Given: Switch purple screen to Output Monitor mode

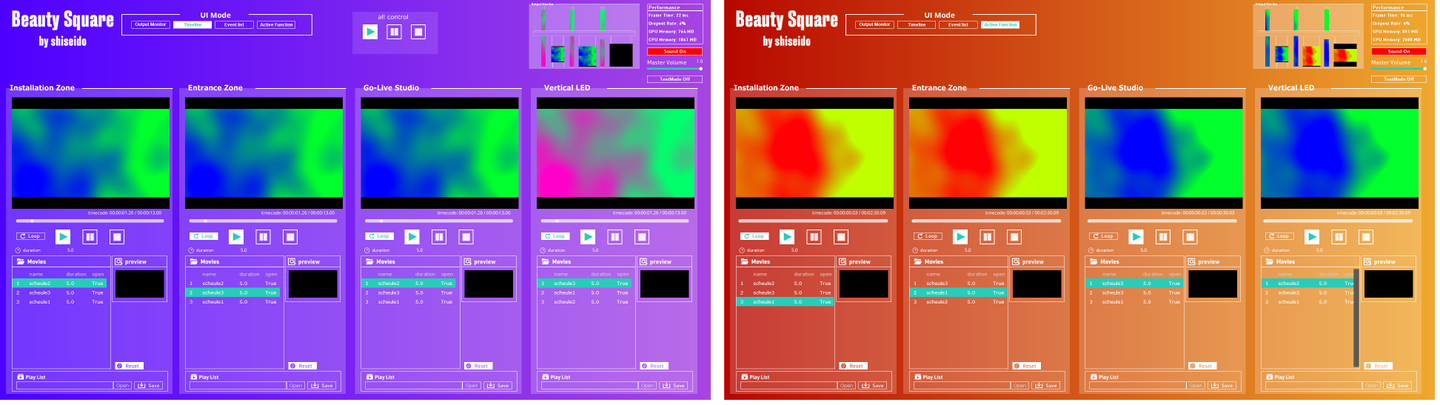Looking at the screenshot, I should (x=150, y=24).
